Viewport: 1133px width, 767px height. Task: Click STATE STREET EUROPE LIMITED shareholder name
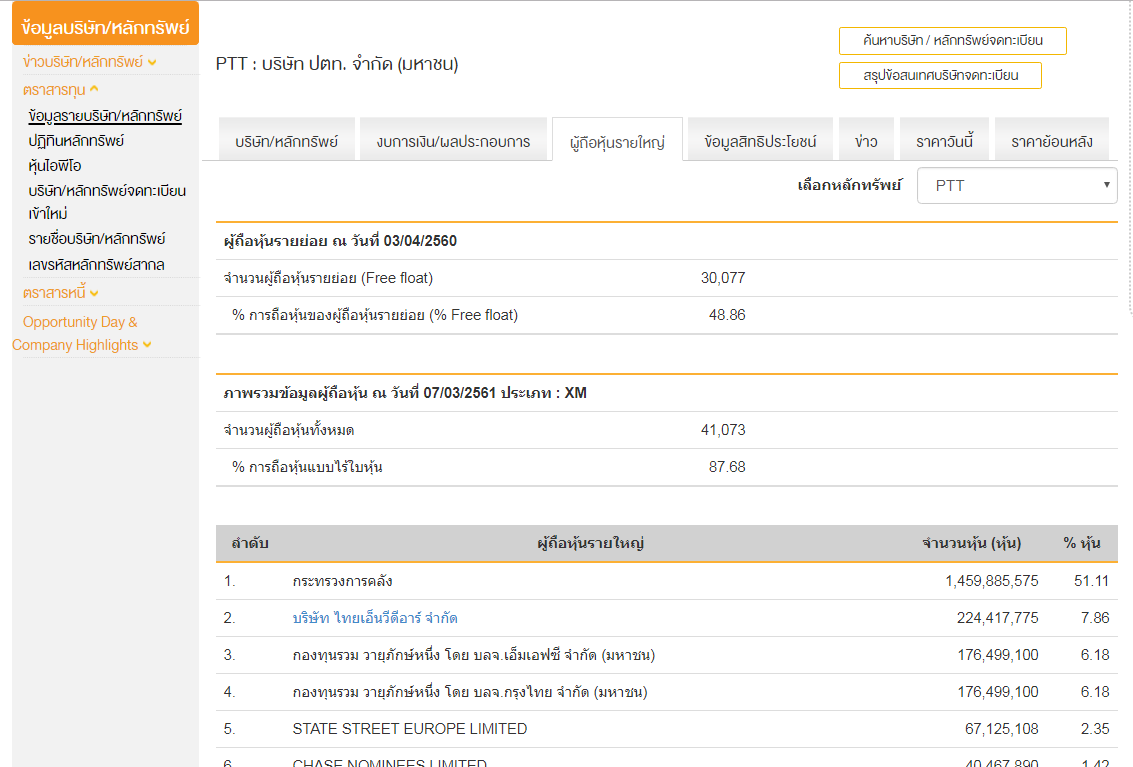[x=410, y=729]
